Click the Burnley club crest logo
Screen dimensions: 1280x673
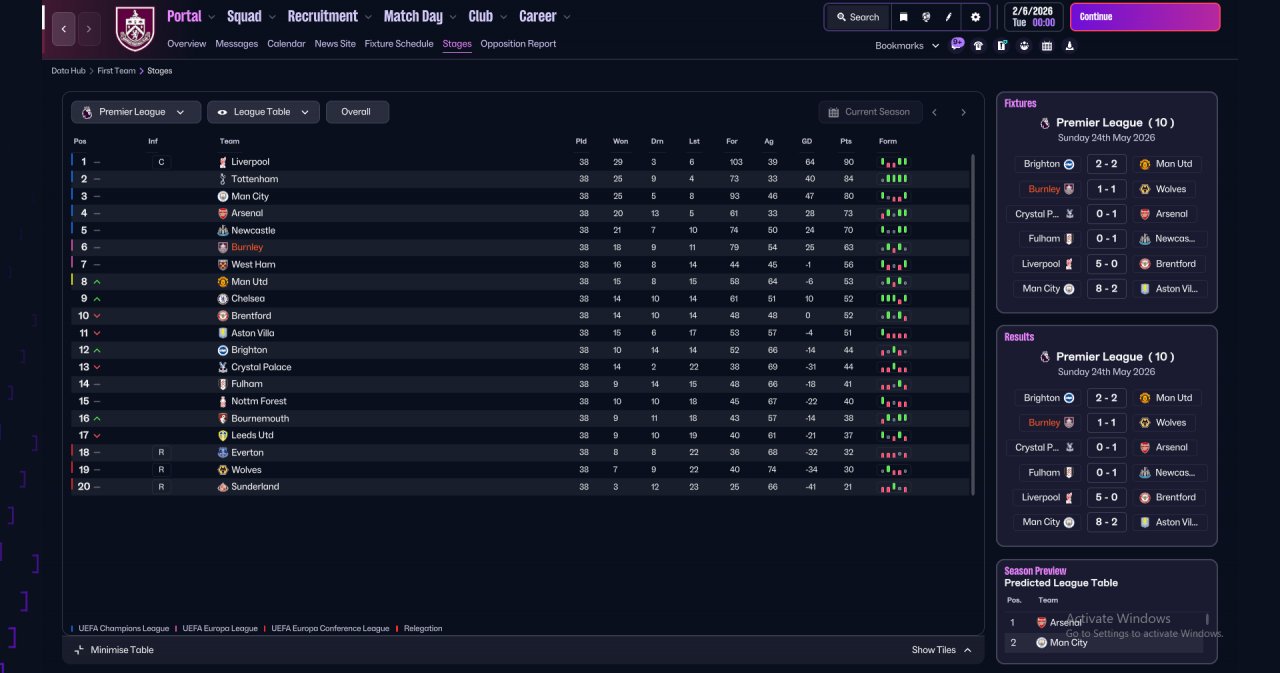134,28
